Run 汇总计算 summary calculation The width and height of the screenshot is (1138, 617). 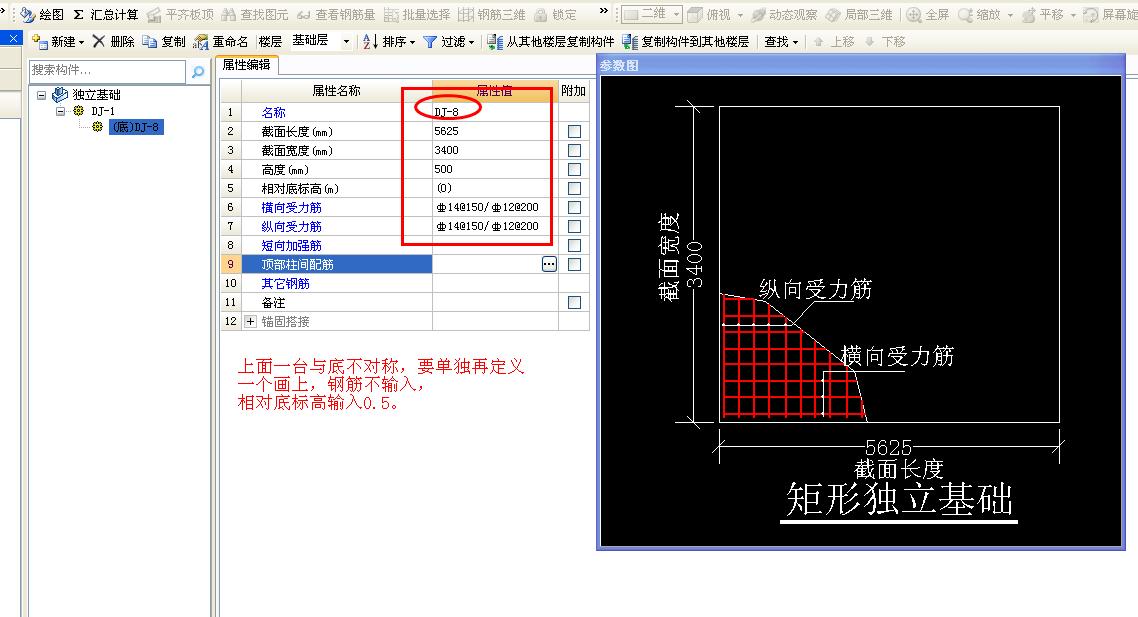click(x=105, y=15)
